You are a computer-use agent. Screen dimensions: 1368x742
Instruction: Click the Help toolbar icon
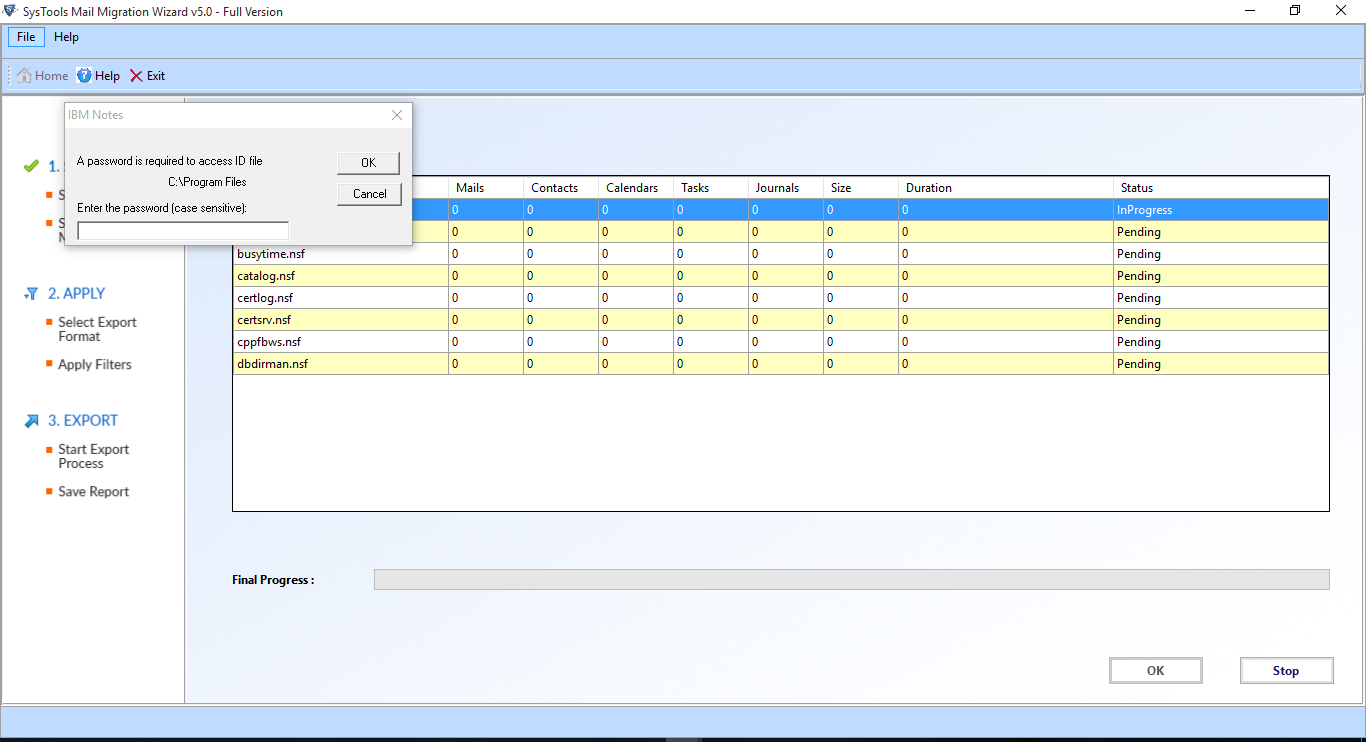84,76
